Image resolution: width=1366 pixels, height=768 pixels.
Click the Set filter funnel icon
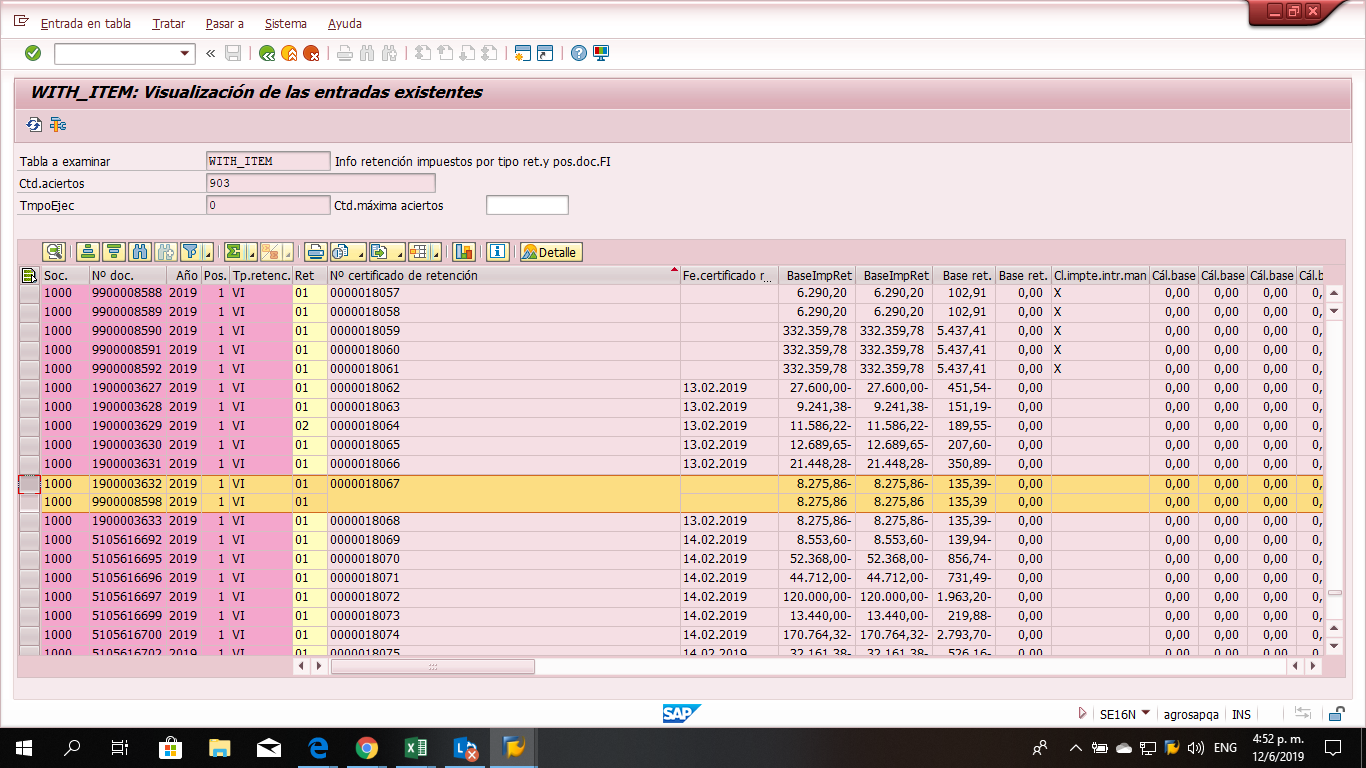click(x=189, y=252)
